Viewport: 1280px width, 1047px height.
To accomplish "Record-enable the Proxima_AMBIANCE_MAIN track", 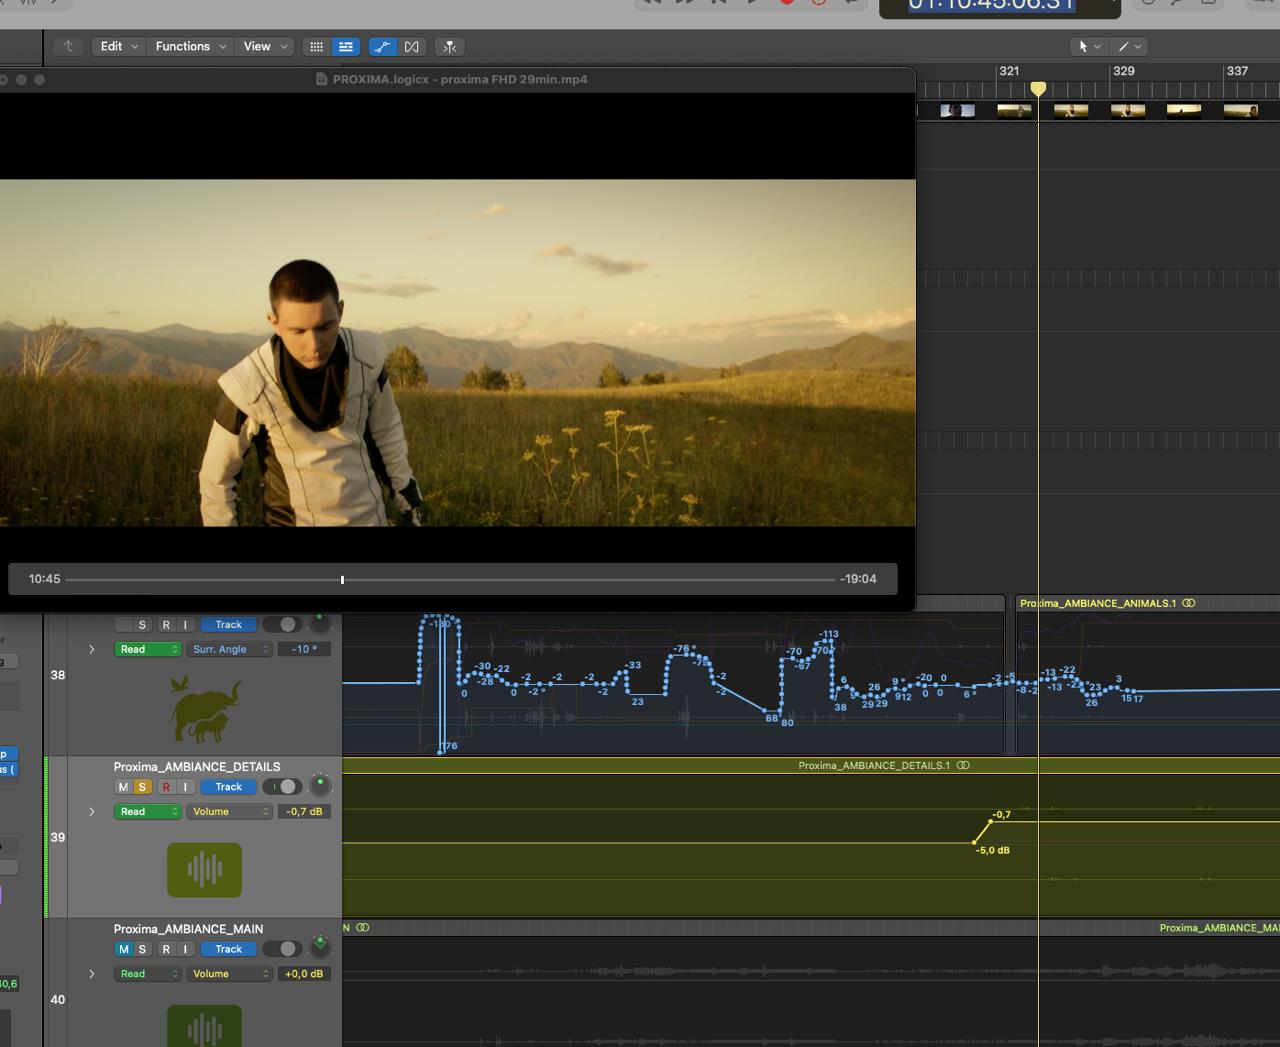I will pyautogui.click(x=166, y=949).
